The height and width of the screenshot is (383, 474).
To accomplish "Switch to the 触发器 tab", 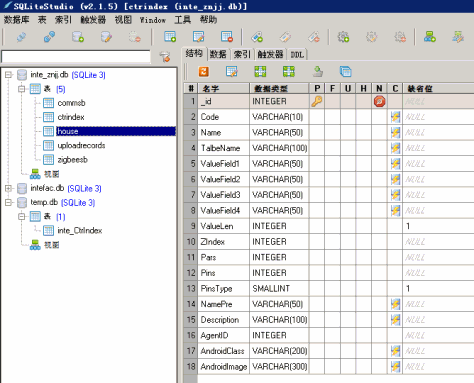I will [270, 54].
